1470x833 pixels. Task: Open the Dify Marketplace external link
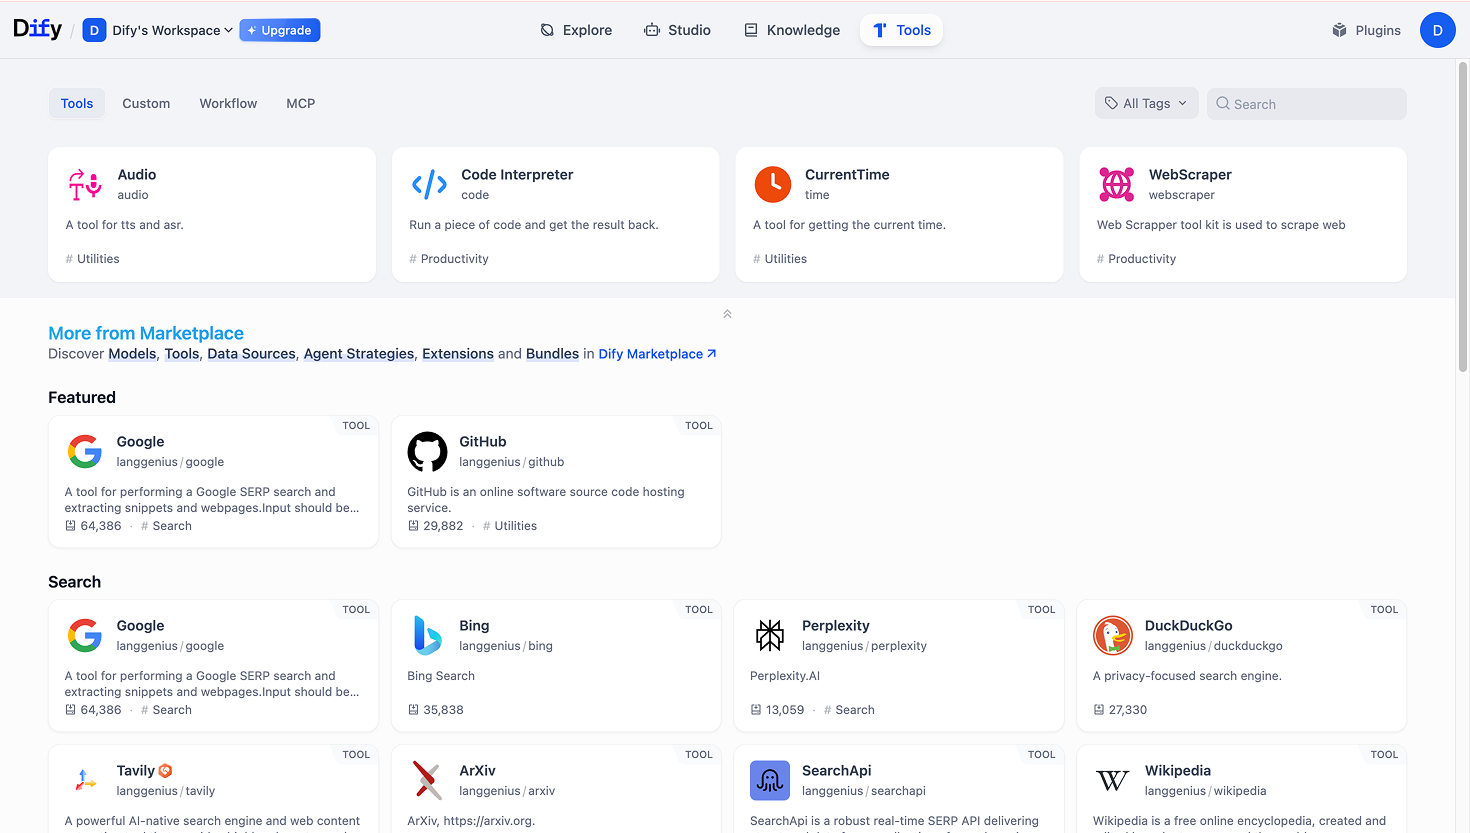tap(657, 354)
